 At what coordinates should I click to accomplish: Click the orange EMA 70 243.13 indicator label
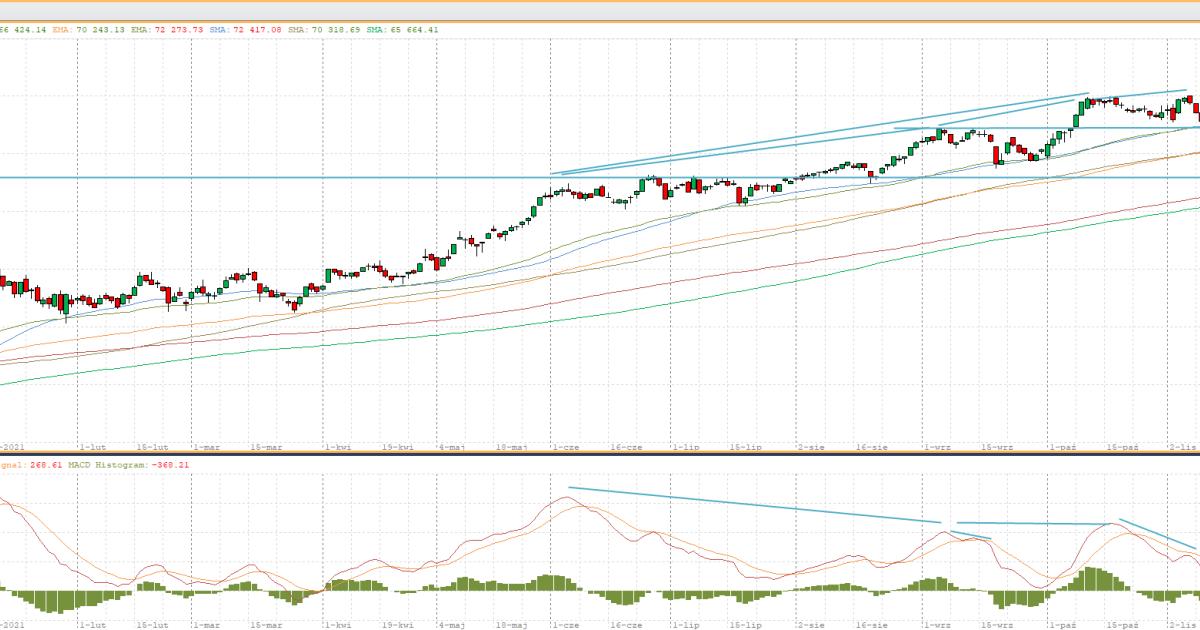pyautogui.click(x=90, y=30)
